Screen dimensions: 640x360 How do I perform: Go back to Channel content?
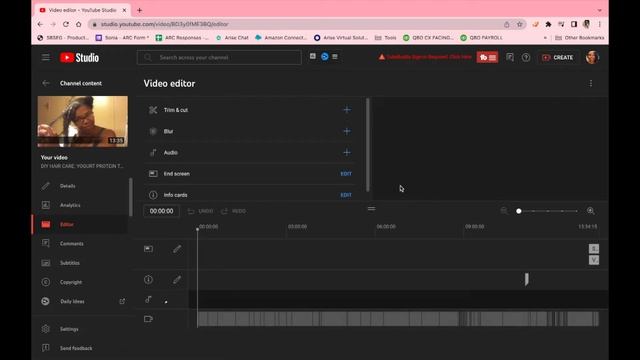tap(46, 83)
